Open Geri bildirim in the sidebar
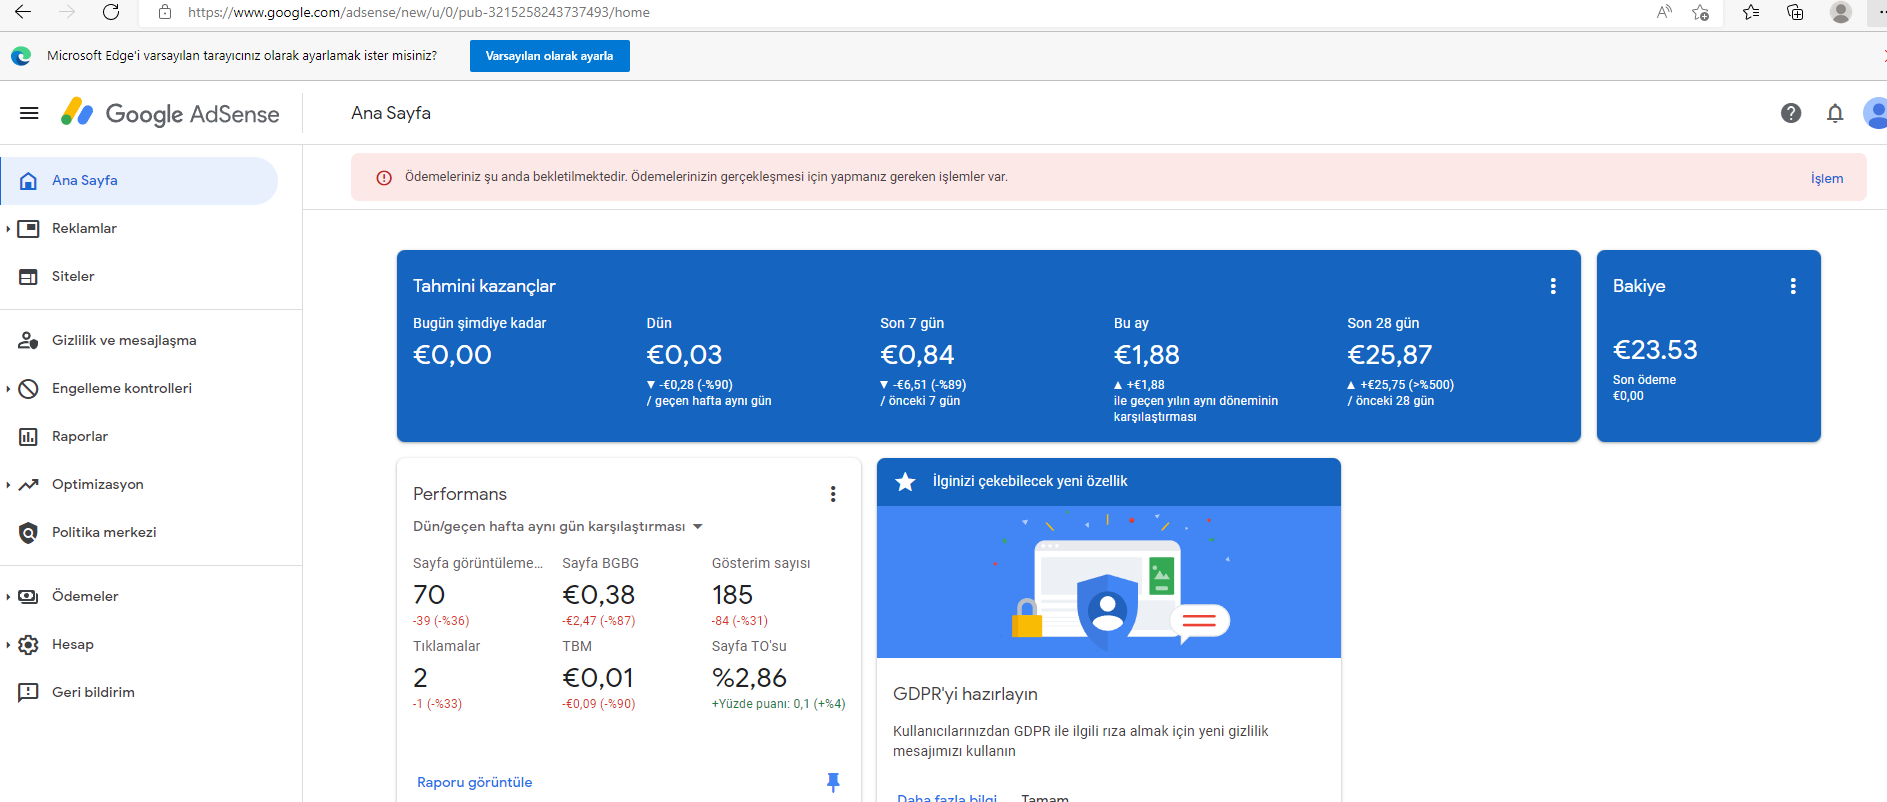This screenshot has height=802, width=1887. [x=93, y=693]
